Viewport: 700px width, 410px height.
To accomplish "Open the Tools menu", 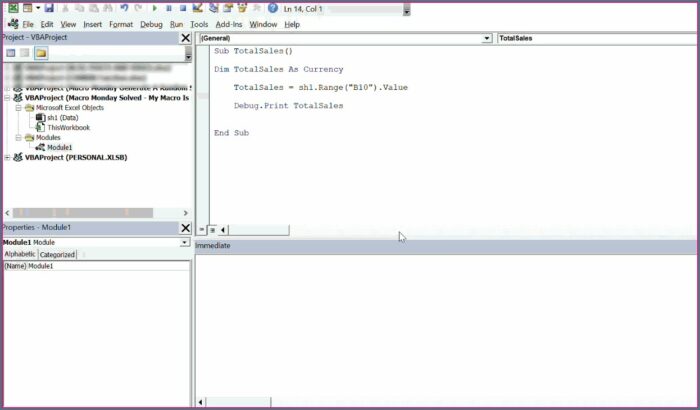I will click(199, 25).
